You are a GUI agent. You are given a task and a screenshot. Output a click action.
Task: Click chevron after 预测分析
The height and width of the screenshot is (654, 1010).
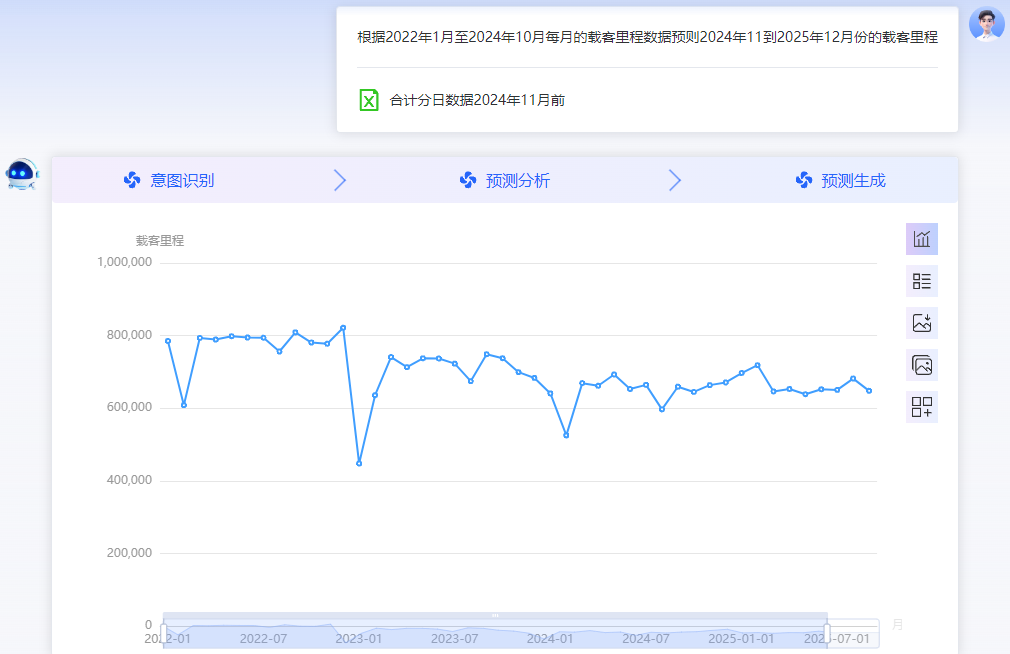tap(674, 180)
